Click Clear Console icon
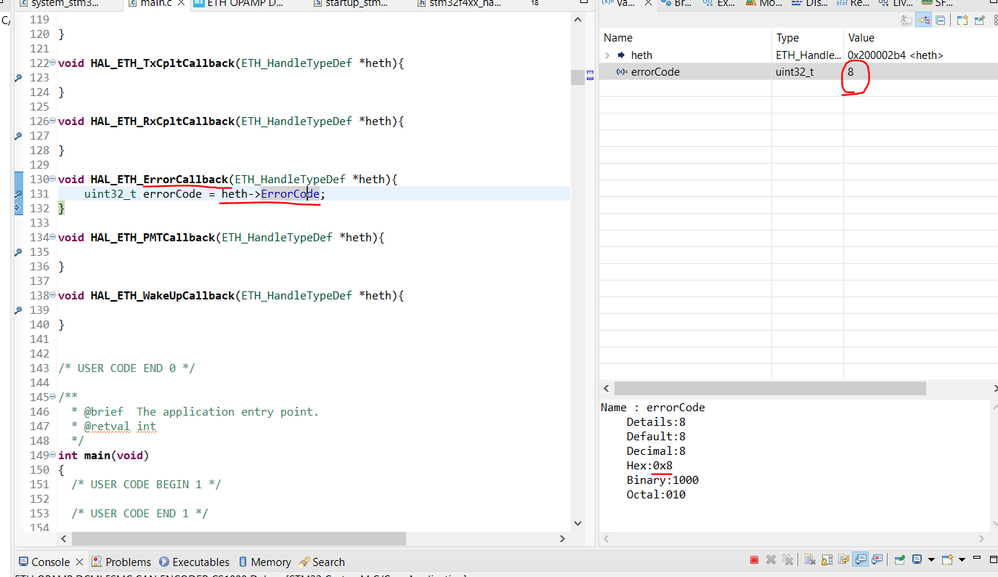This screenshot has width=998, height=577. [810, 560]
